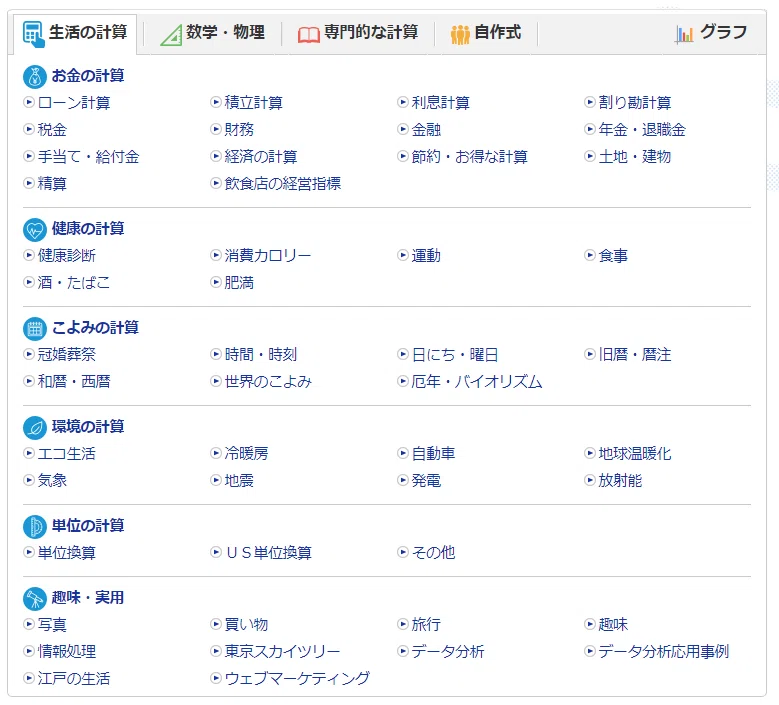Click the leaf icon beside 環境の計算

pos(35,428)
